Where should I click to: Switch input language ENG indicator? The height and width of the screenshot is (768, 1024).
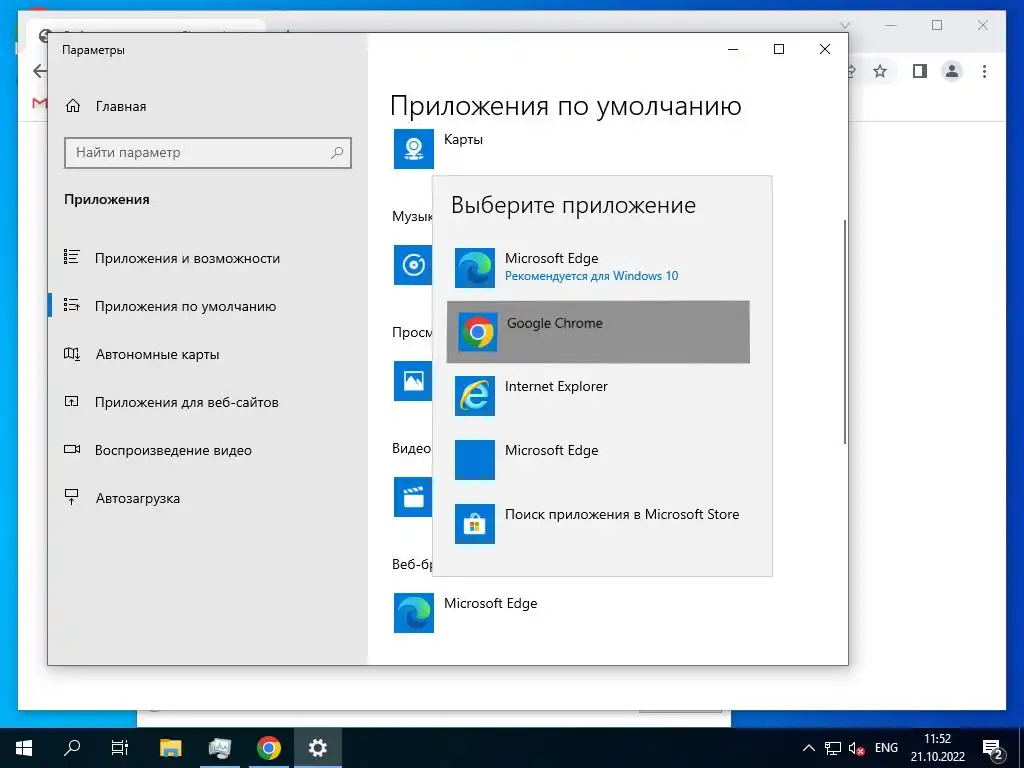click(886, 748)
